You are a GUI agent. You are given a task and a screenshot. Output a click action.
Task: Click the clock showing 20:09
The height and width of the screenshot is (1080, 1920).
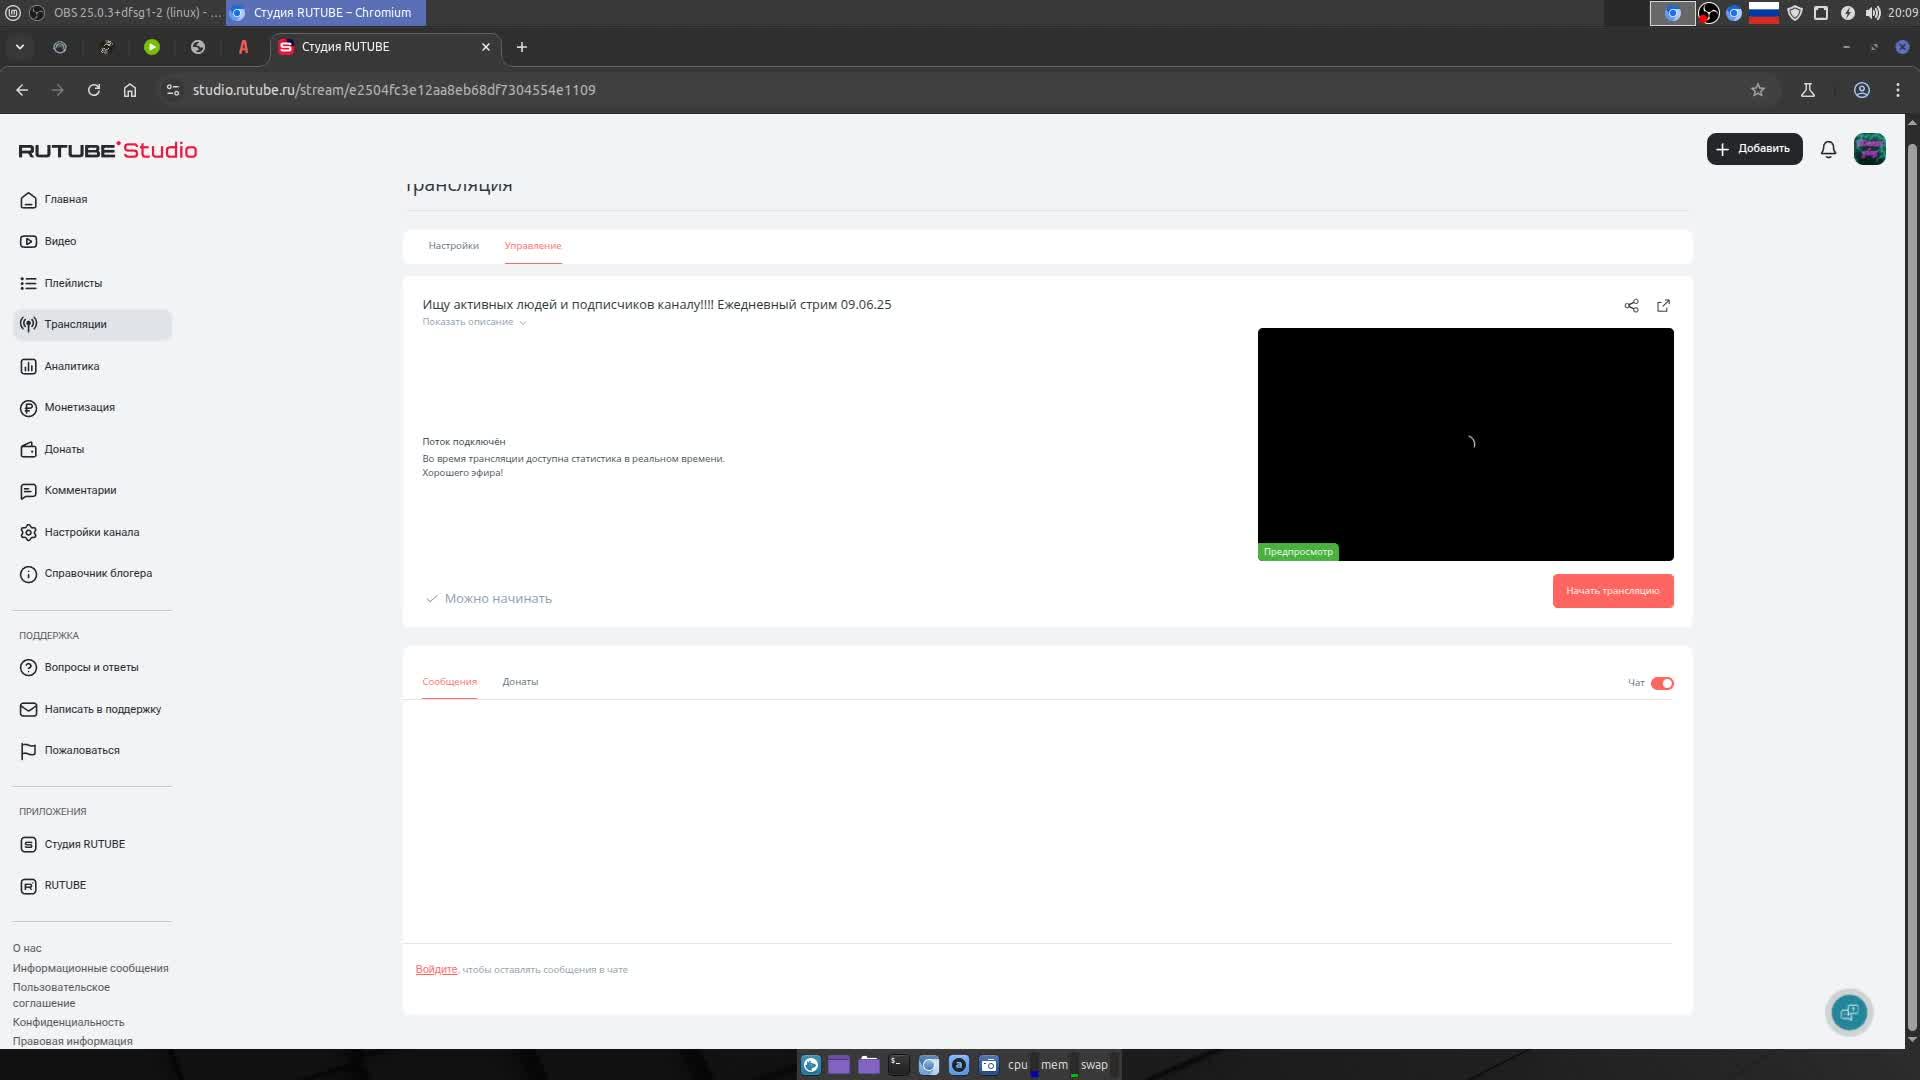pyautogui.click(x=1902, y=13)
